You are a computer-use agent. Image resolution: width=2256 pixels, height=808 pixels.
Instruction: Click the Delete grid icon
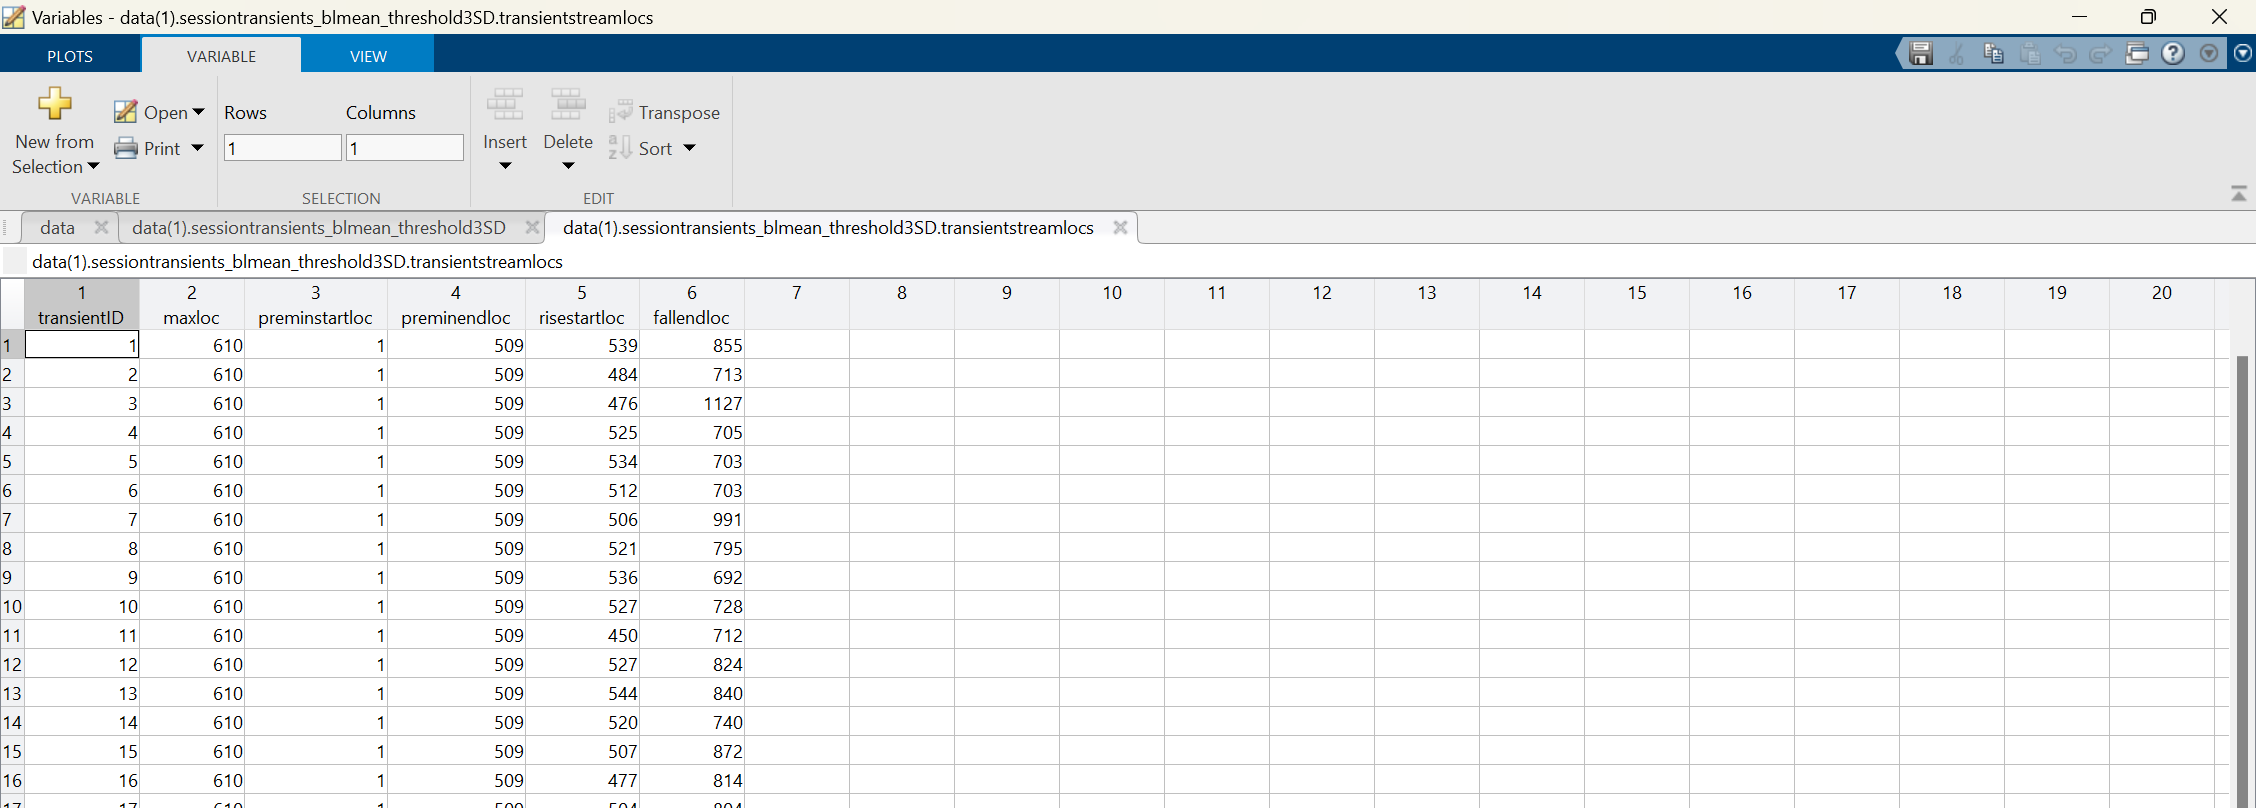click(x=568, y=105)
